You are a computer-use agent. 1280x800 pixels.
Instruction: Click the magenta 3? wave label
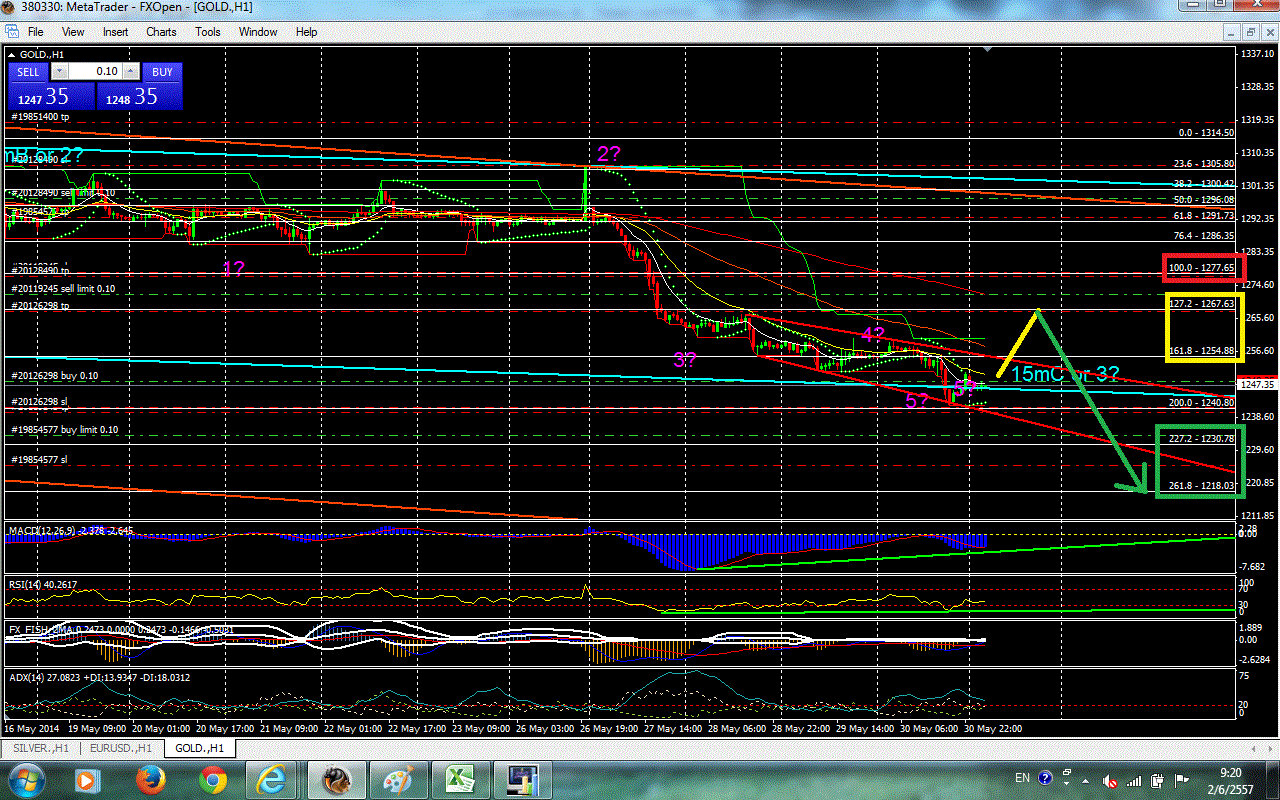pyautogui.click(x=685, y=361)
